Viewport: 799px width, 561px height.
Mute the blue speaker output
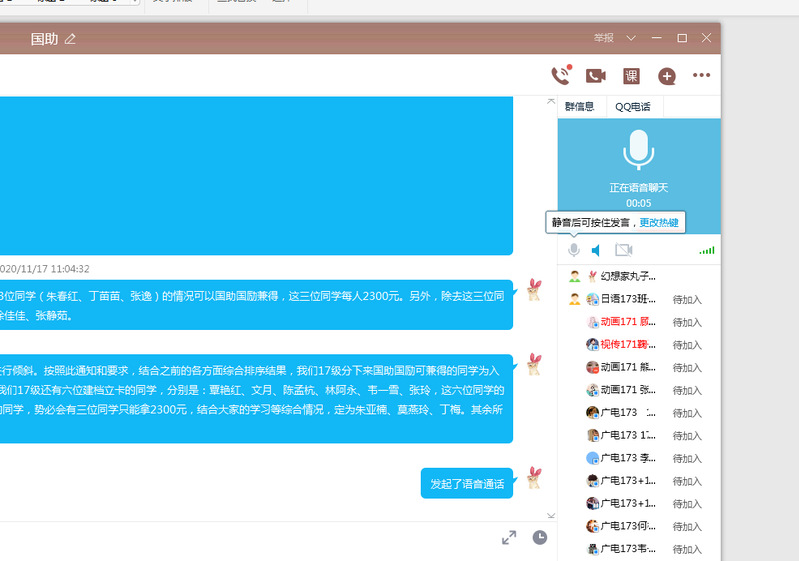click(596, 250)
